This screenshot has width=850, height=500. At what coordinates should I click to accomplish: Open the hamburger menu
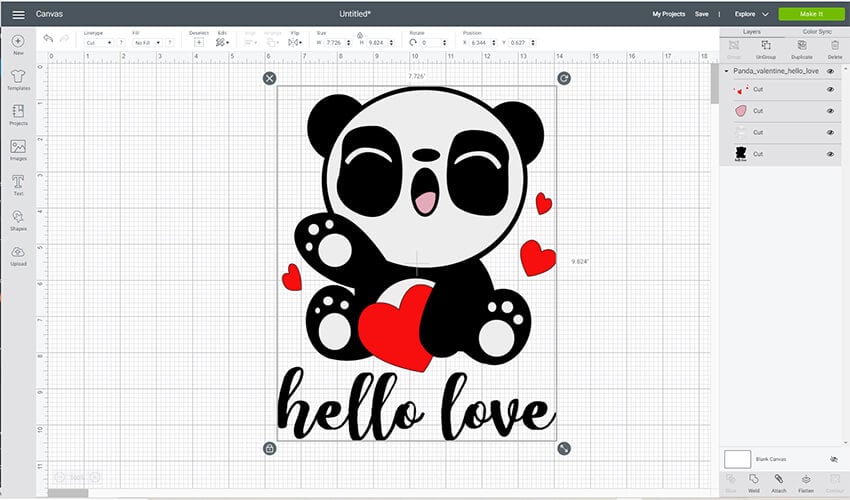point(18,15)
